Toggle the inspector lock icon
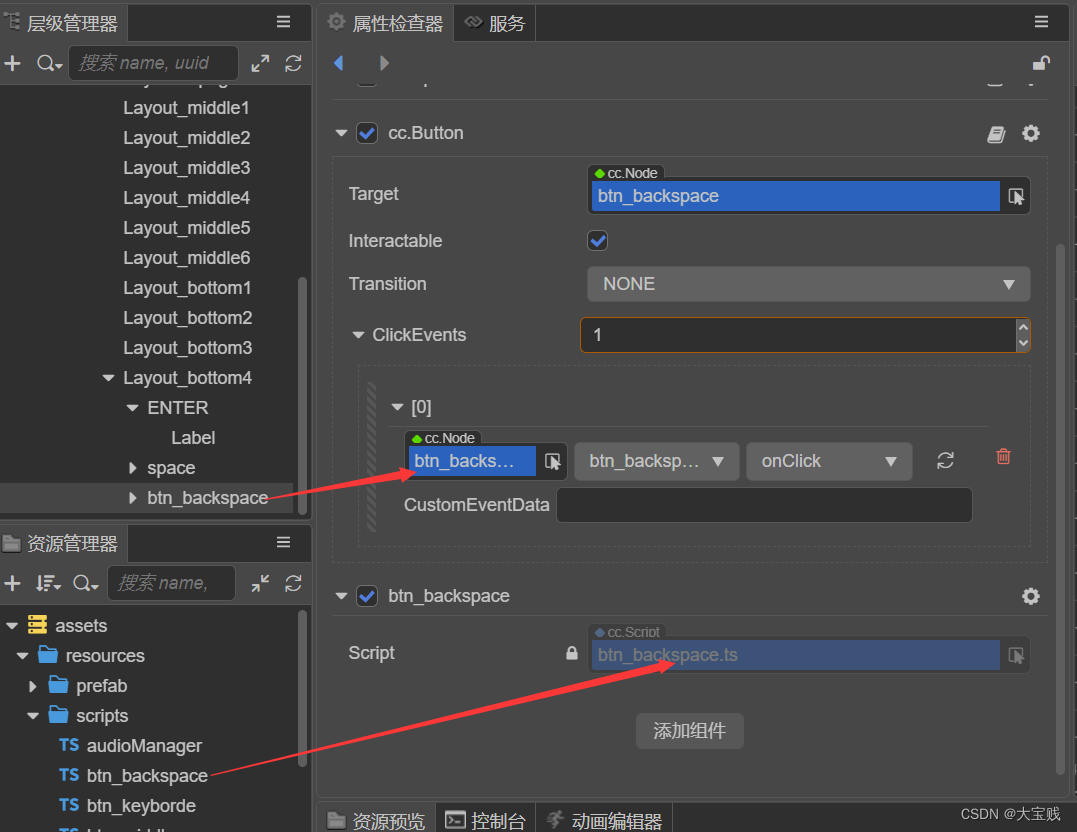The image size is (1077, 832). pyautogui.click(x=1041, y=63)
